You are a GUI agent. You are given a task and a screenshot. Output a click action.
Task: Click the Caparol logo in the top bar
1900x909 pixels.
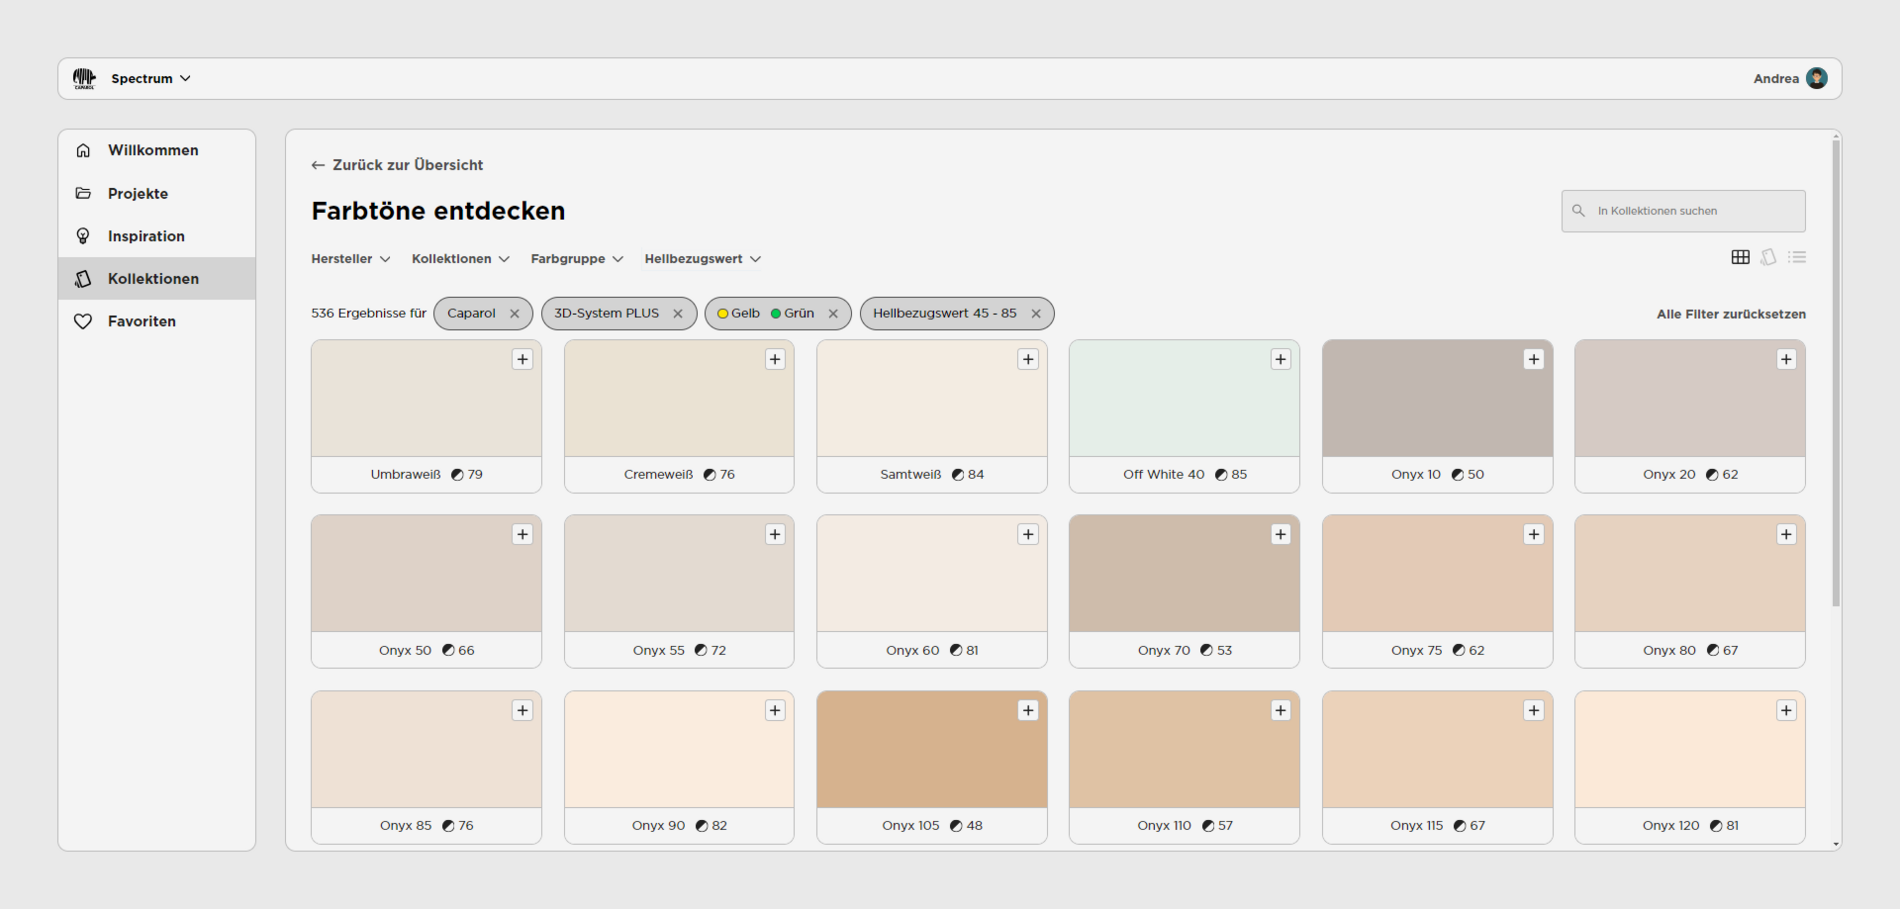click(x=85, y=78)
